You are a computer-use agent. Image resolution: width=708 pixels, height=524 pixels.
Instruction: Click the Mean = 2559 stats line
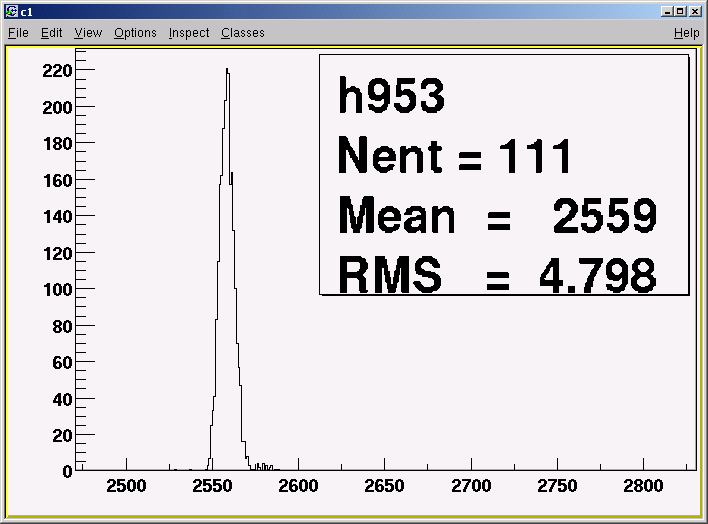(x=497, y=215)
